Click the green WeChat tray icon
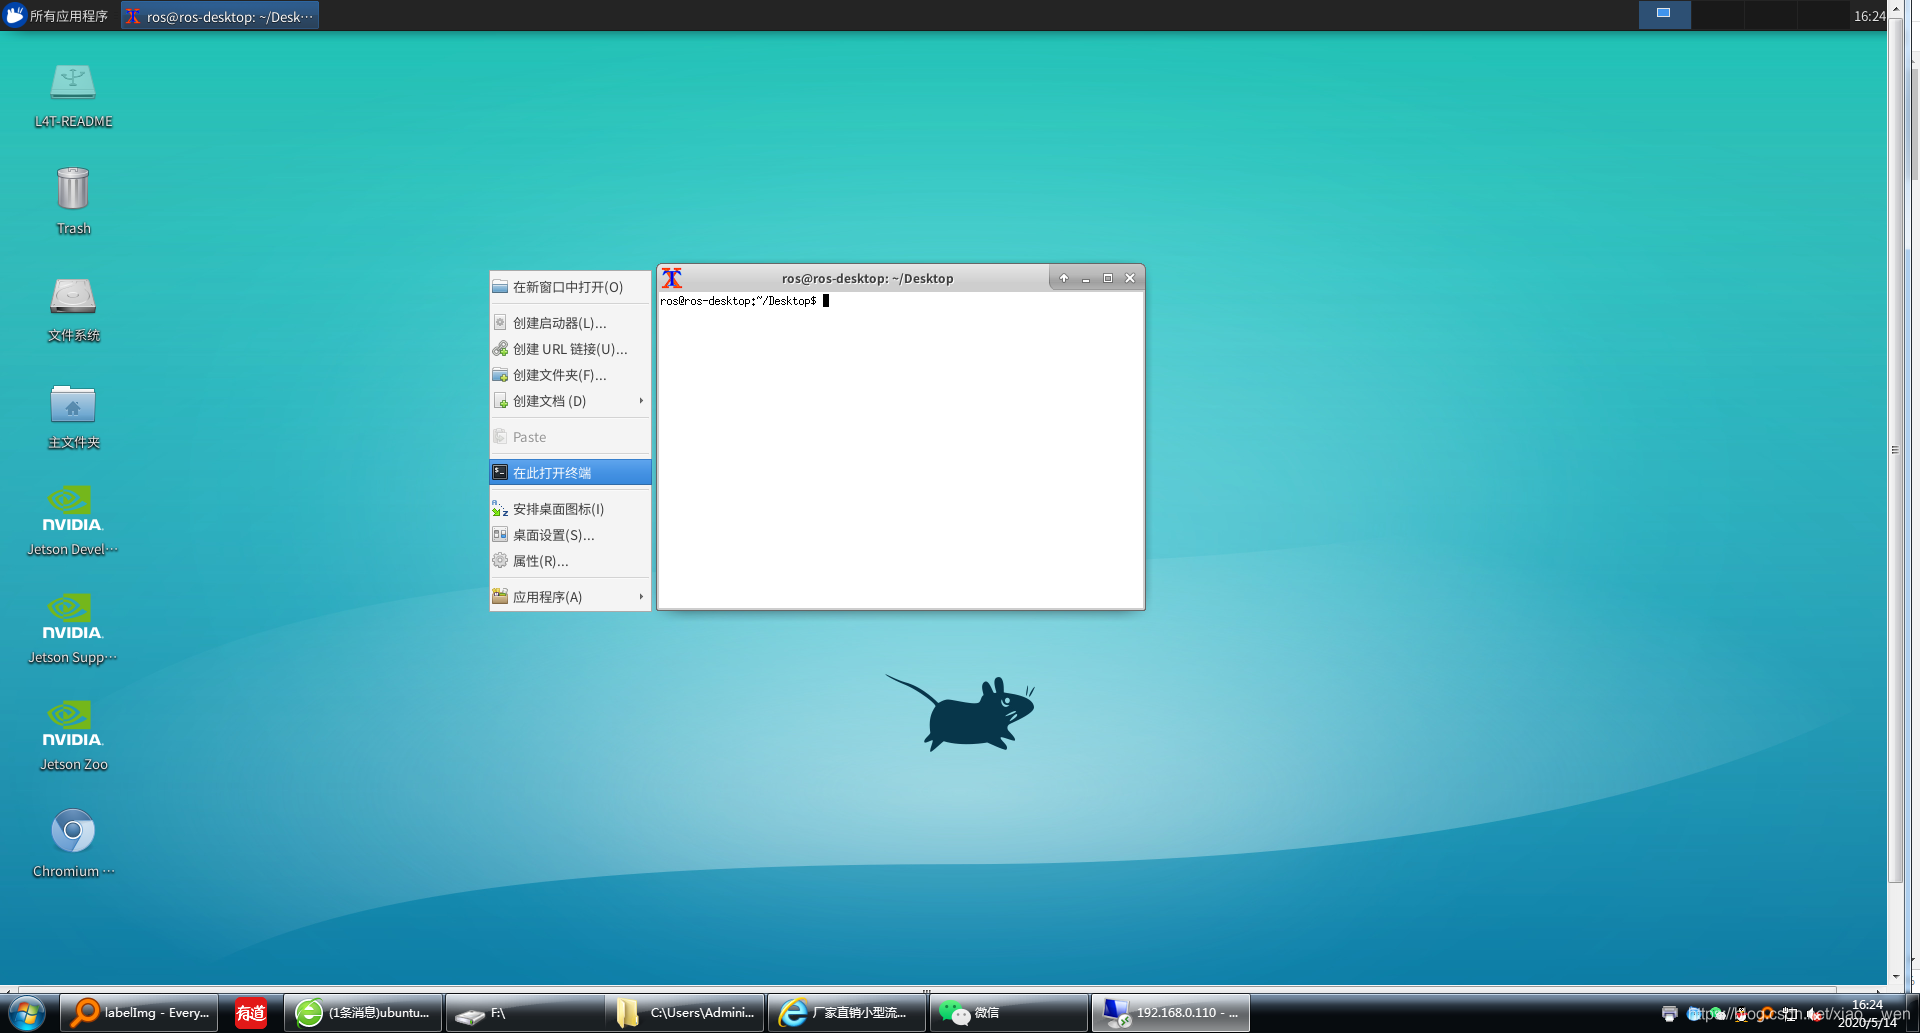1920x1033 pixels. point(1717,1014)
